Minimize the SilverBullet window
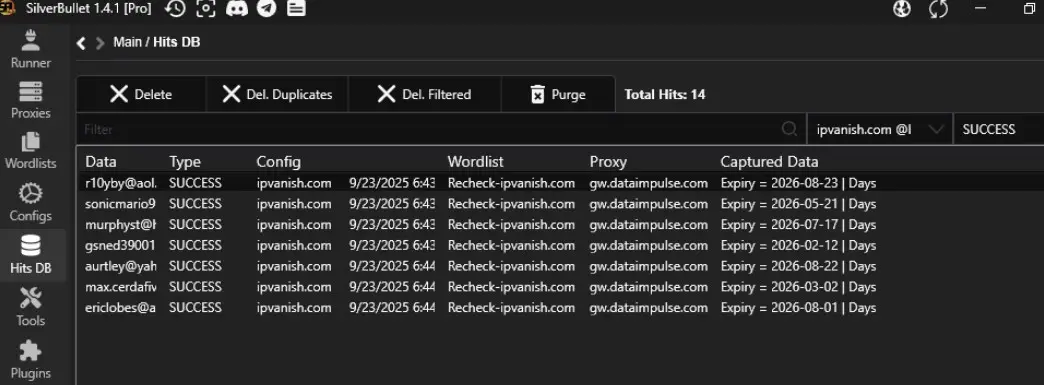Viewport: 1044px width, 385px height. pyautogui.click(x=980, y=9)
